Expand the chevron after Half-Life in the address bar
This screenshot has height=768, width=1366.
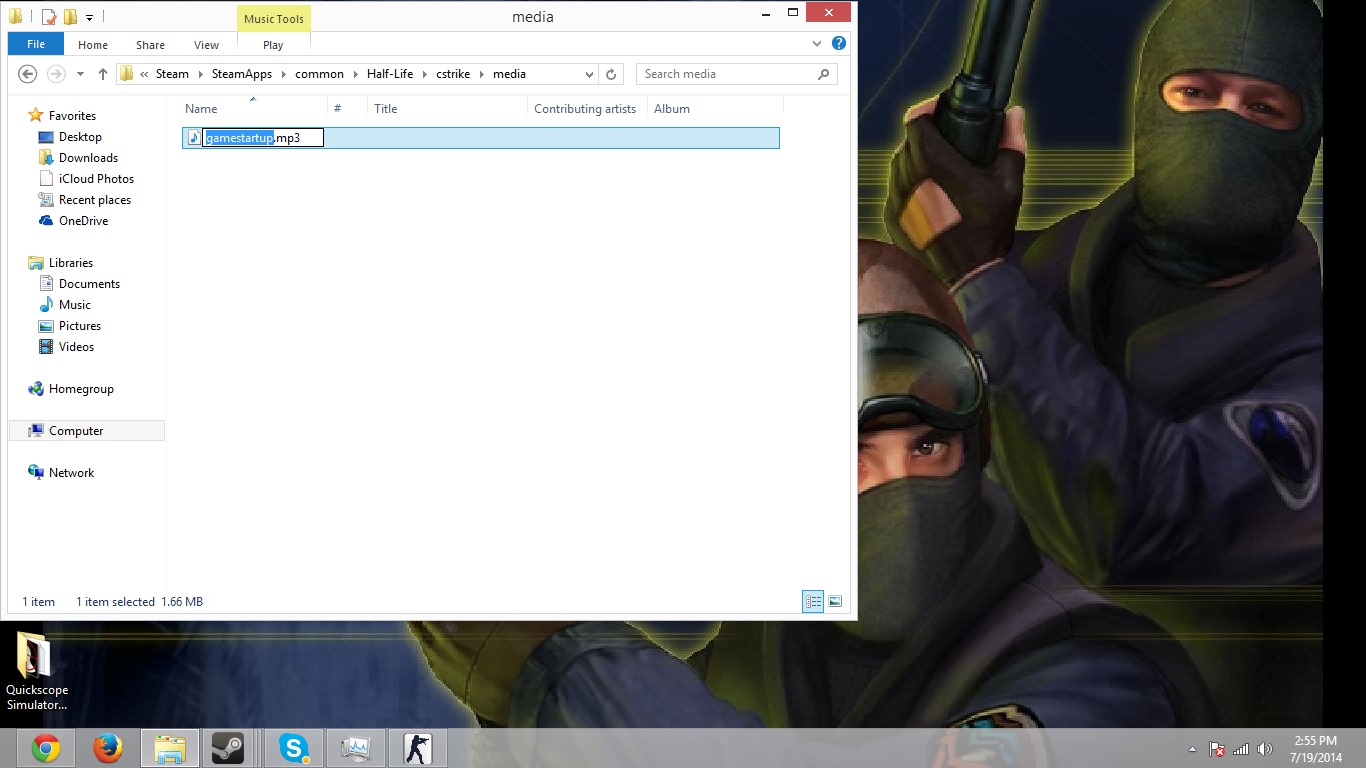point(424,74)
